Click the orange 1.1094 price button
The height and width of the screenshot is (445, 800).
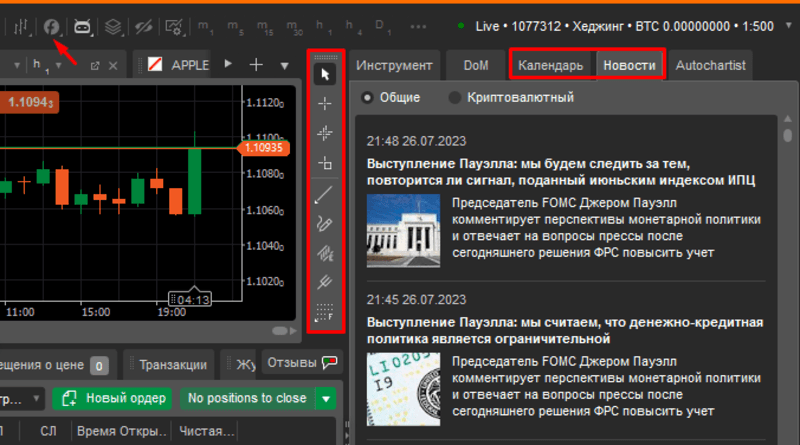point(30,103)
